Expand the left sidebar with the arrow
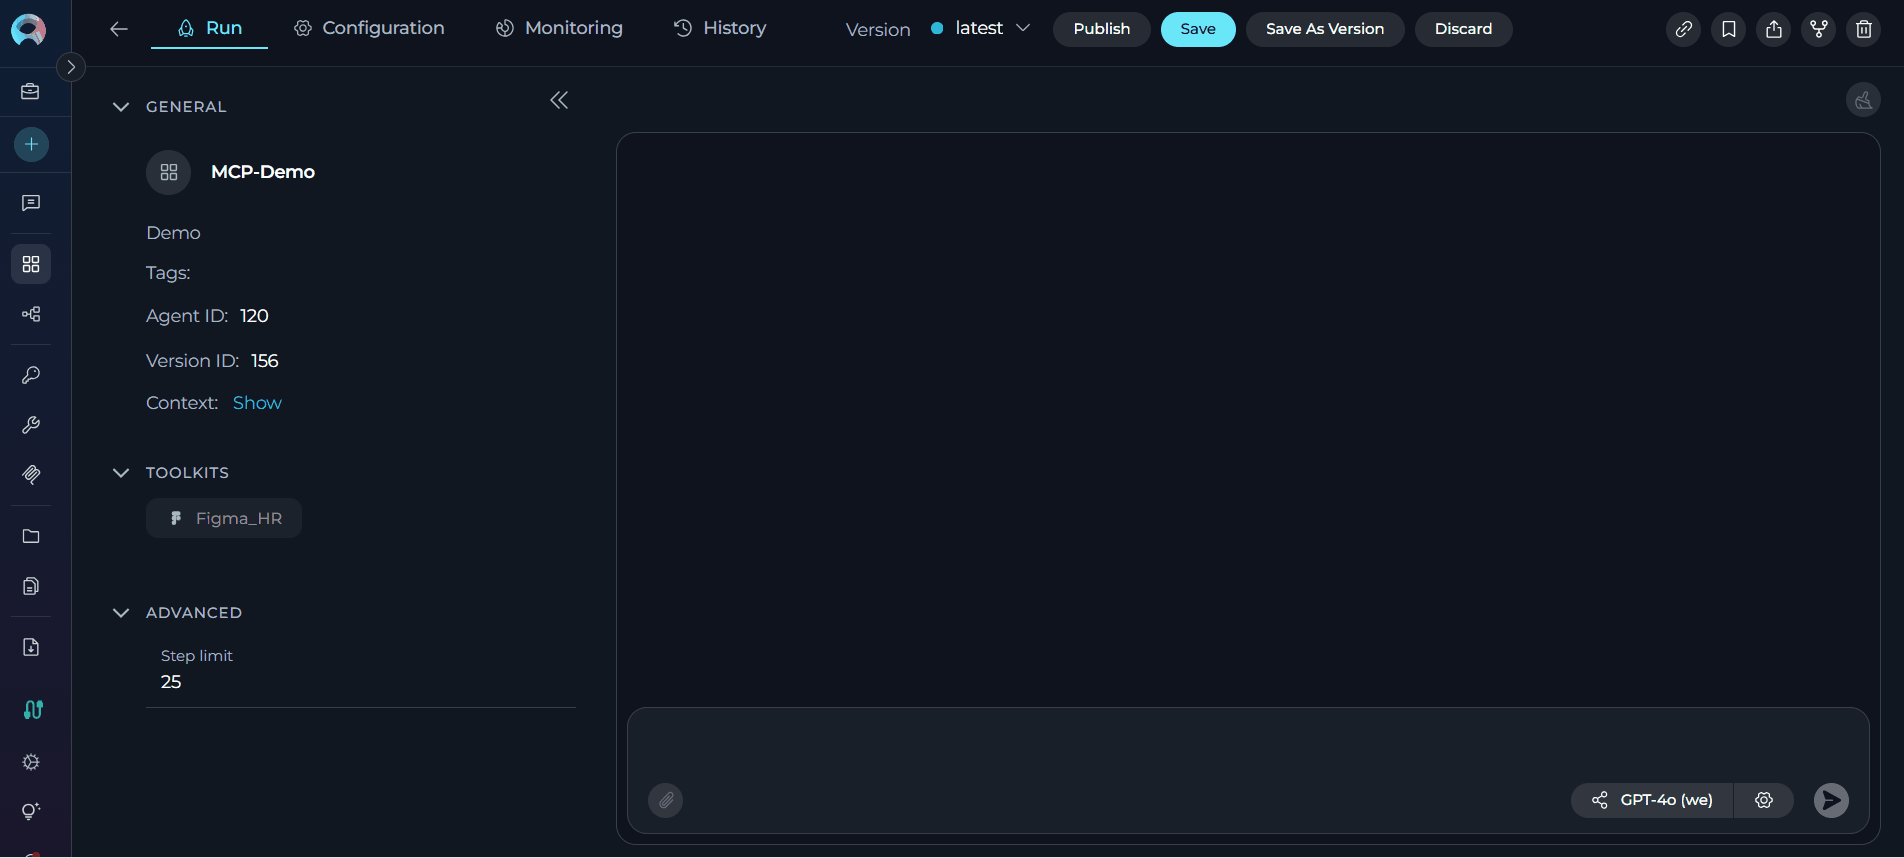Image resolution: width=1904 pixels, height=858 pixels. coord(70,67)
